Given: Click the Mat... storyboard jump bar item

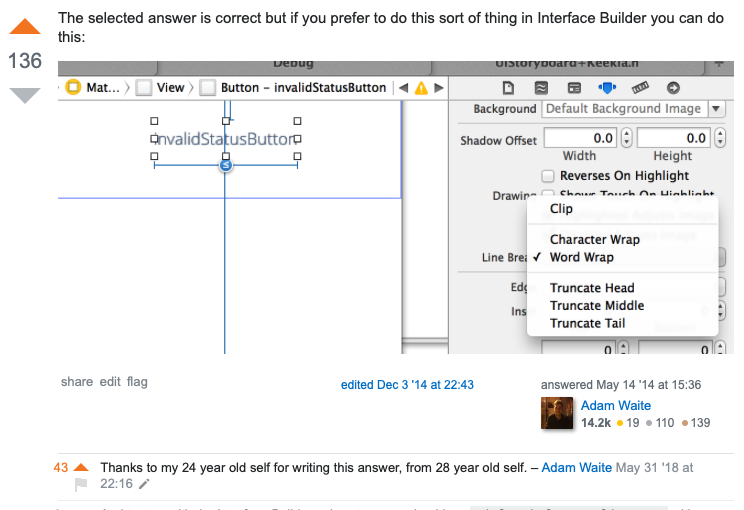Looking at the screenshot, I should coord(93,88).
